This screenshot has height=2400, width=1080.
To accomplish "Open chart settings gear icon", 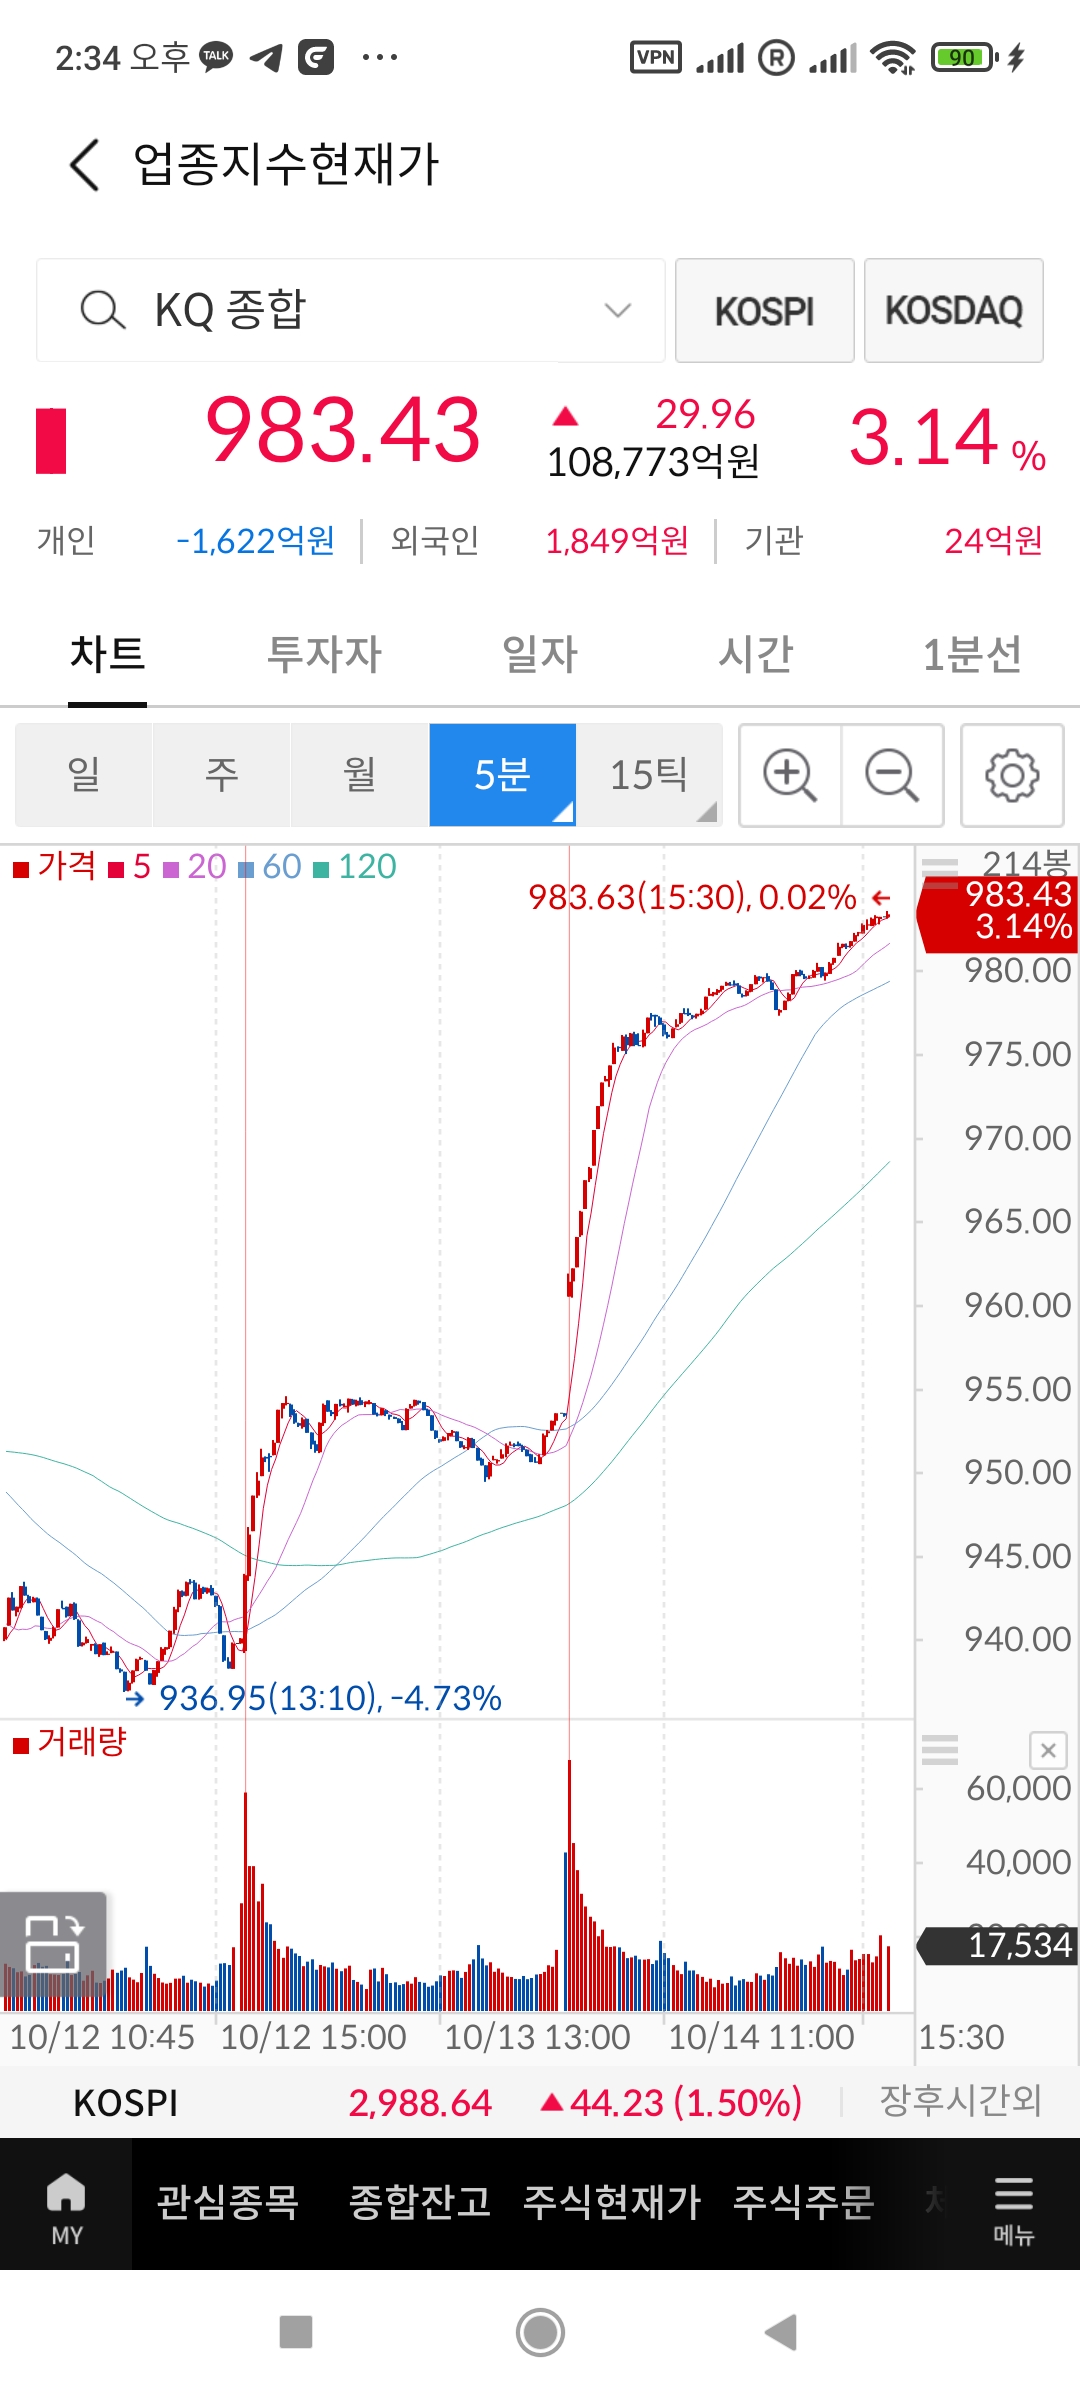I will pos(1012,775).
